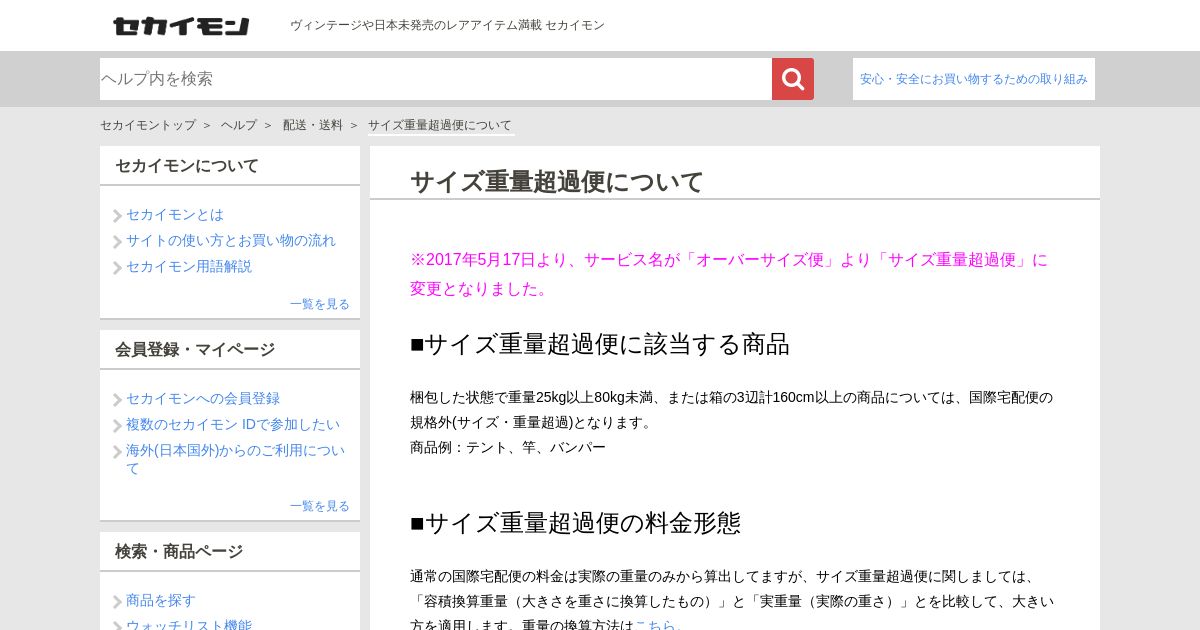Click page title サイズ重量超過便について

(x=557, y=181)
